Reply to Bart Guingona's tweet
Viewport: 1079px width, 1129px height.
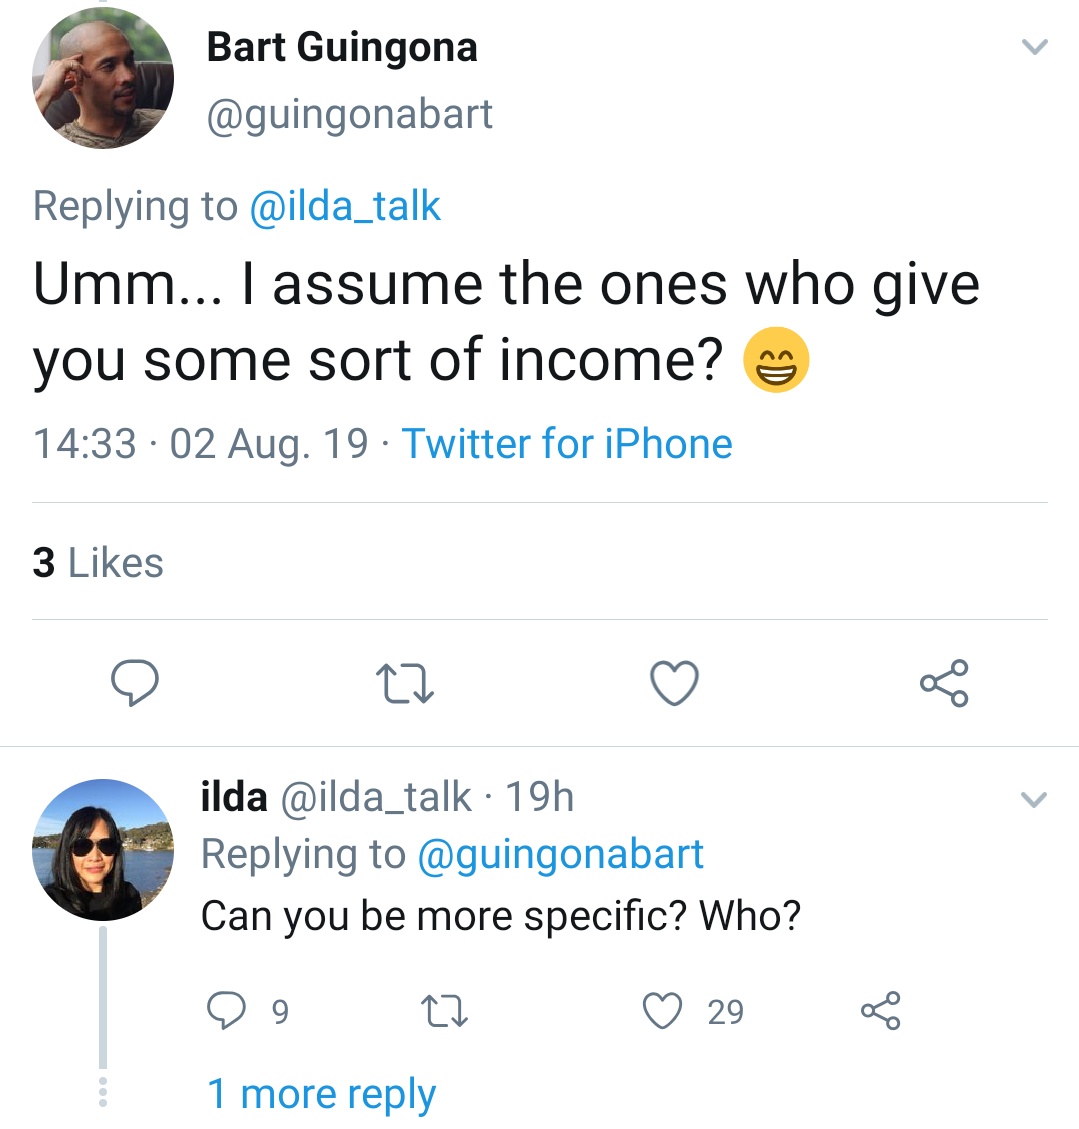pyautogui.click(x=134, y=683)
